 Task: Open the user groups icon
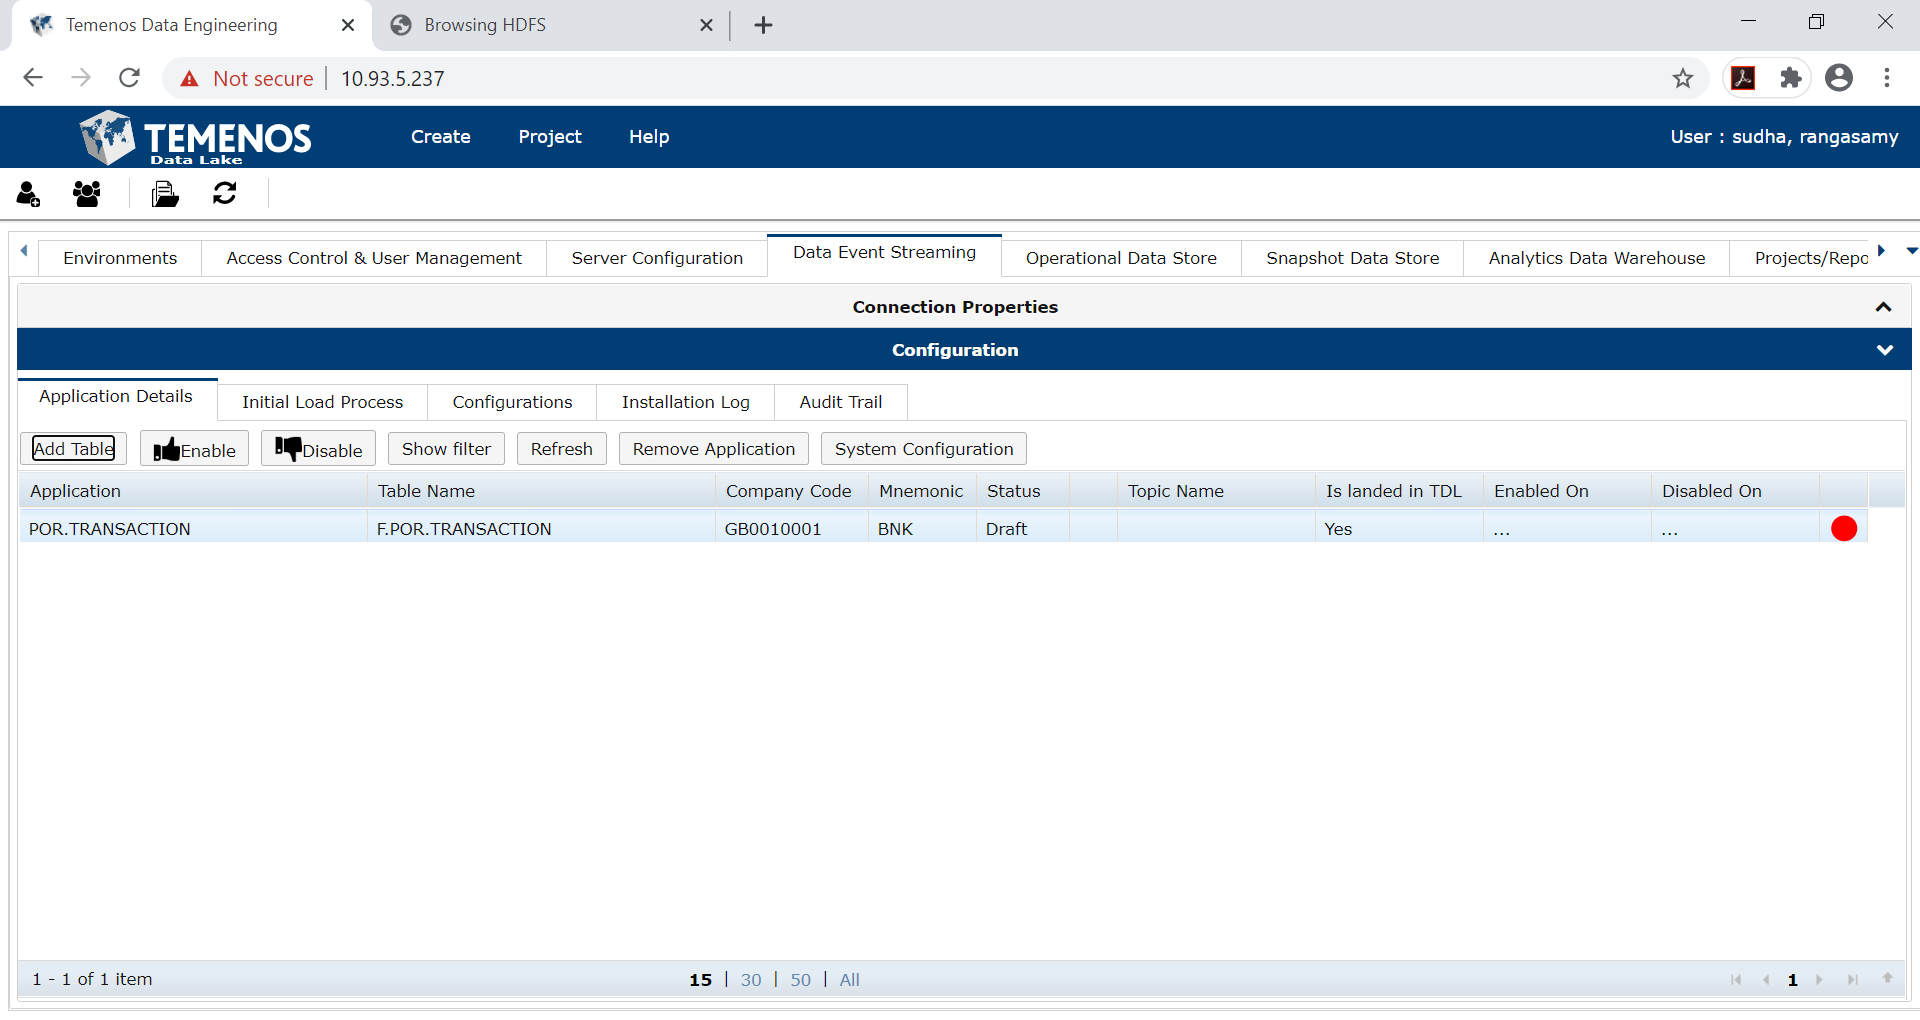pyautogui.click(x=86, y=193)
